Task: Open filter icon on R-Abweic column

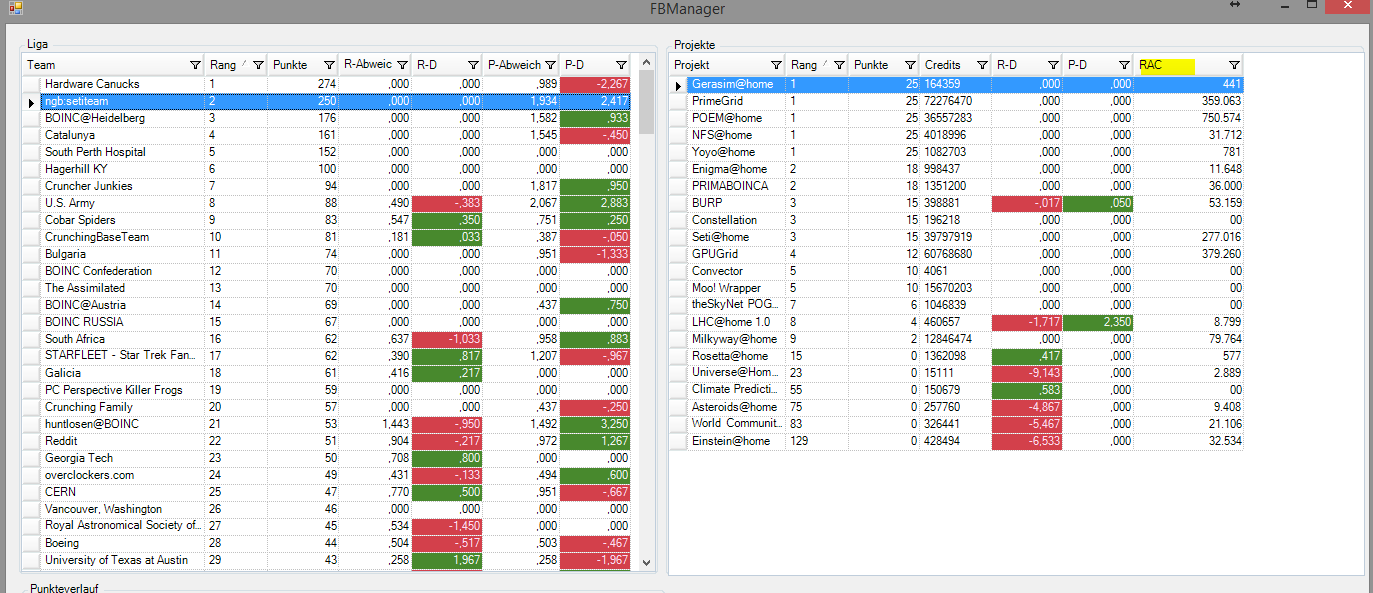Action: pos(401,65)
